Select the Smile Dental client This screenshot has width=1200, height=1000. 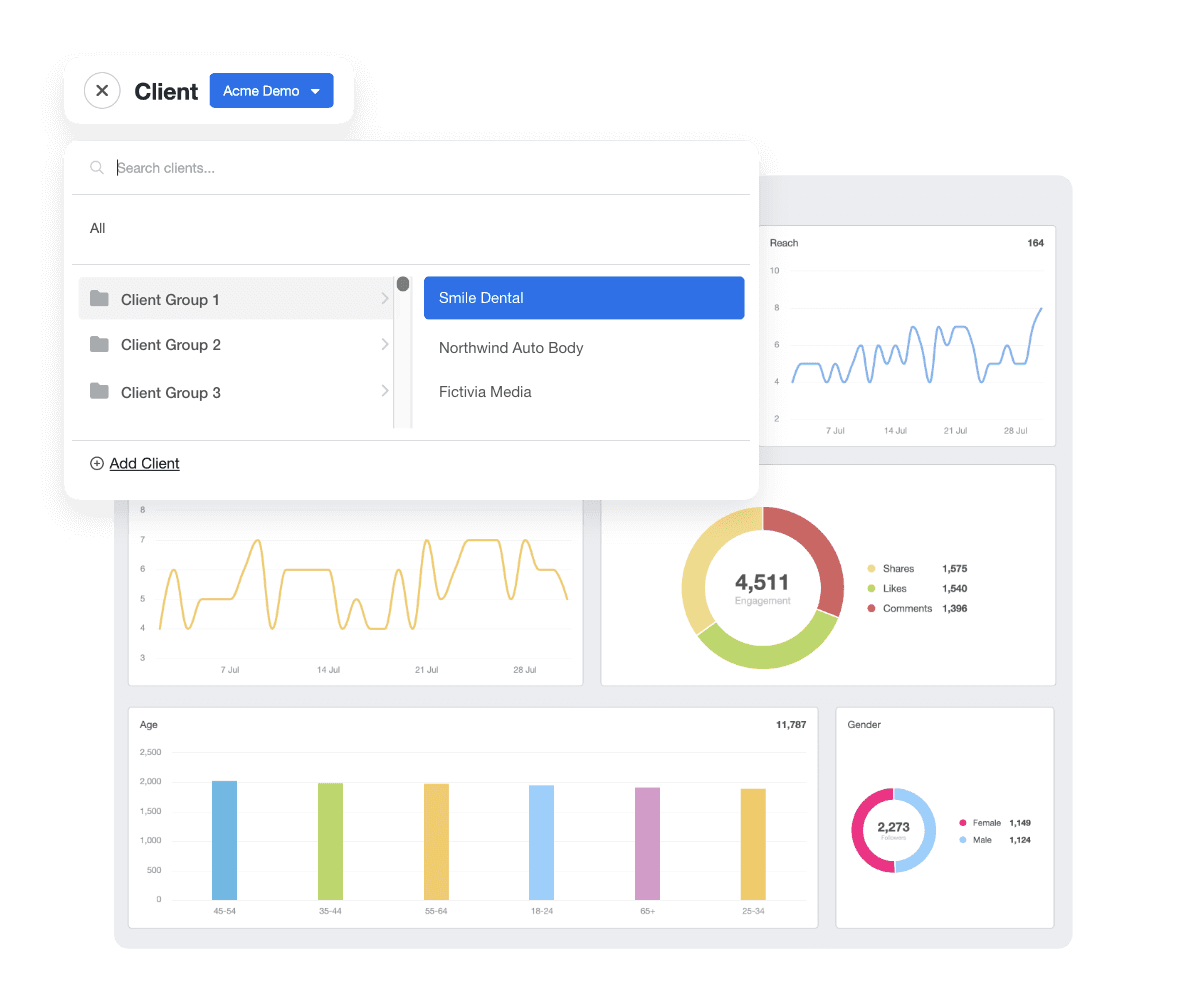[x=584, y=297]
